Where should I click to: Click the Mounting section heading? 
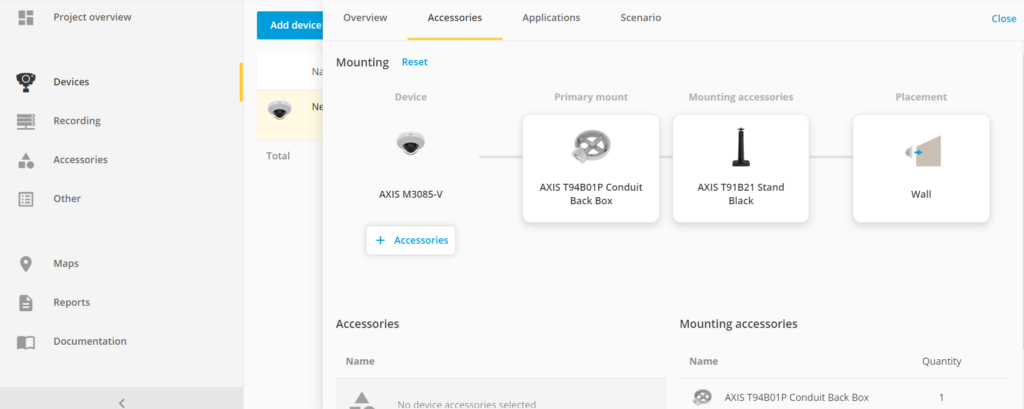(x=362, y=63)
